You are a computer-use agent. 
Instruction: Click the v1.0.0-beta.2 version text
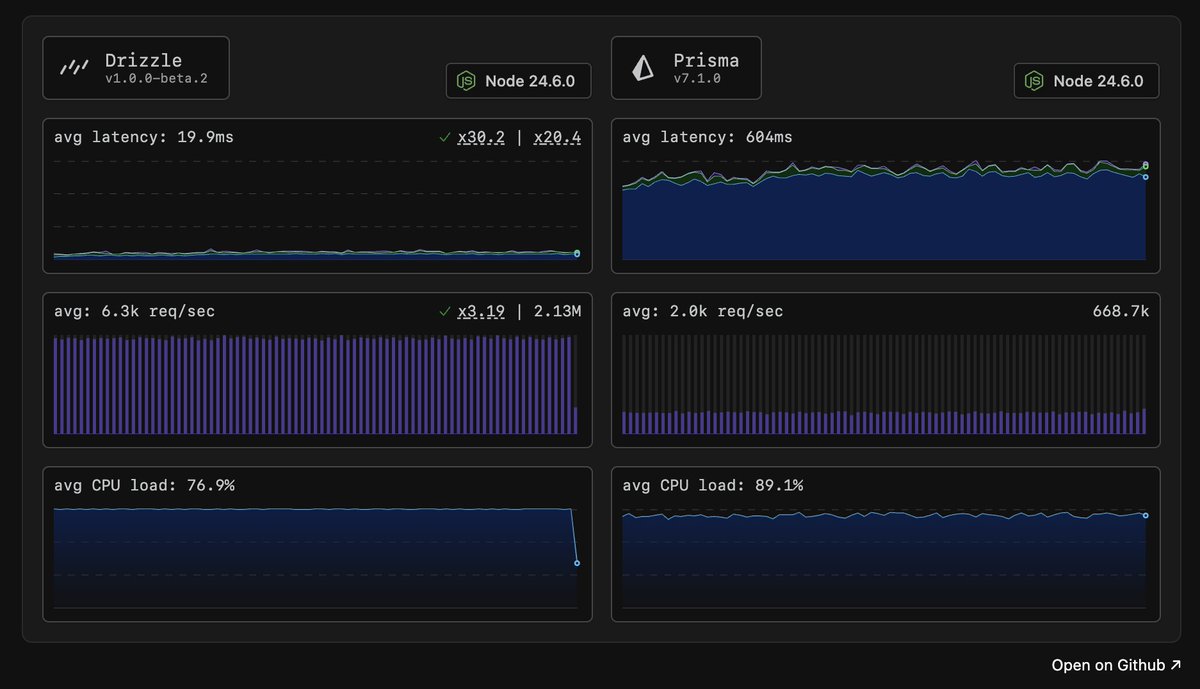(x=156, y=79)
